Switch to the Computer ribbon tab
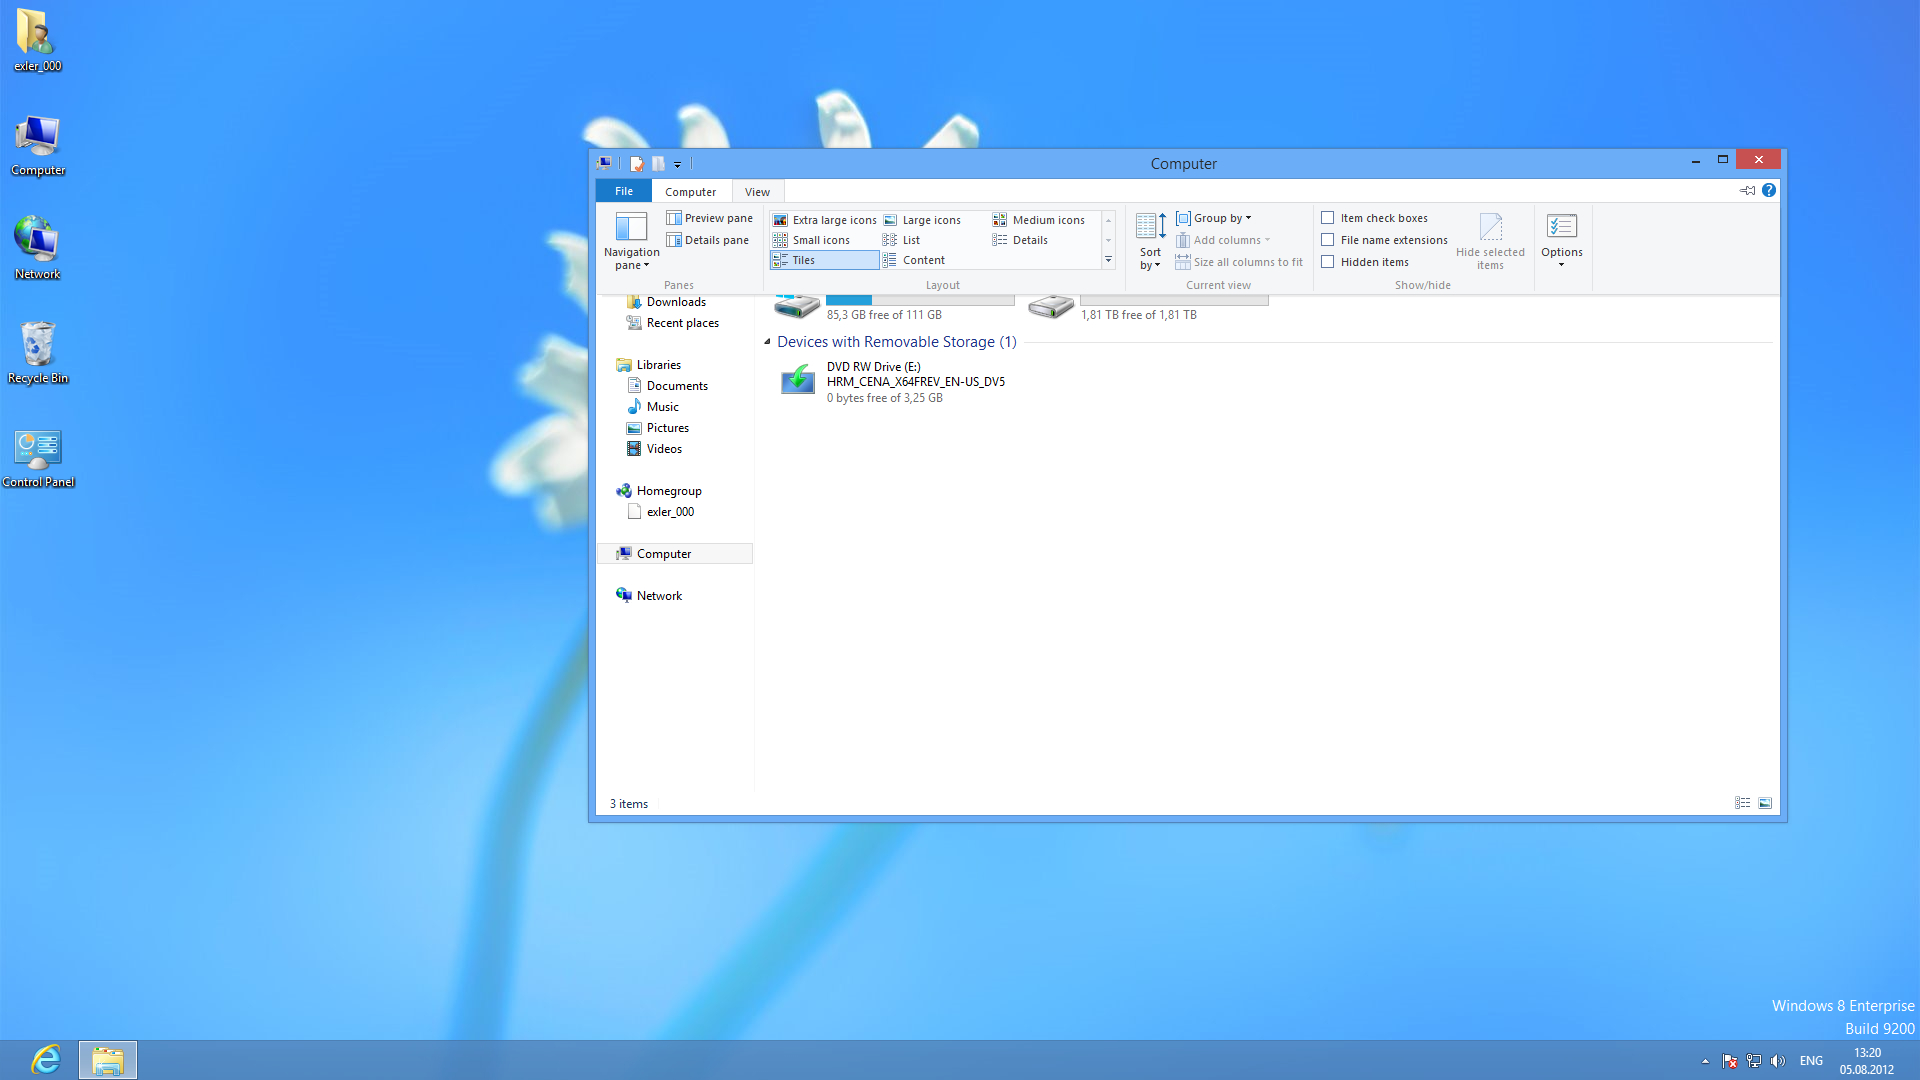 pos(690,192)
